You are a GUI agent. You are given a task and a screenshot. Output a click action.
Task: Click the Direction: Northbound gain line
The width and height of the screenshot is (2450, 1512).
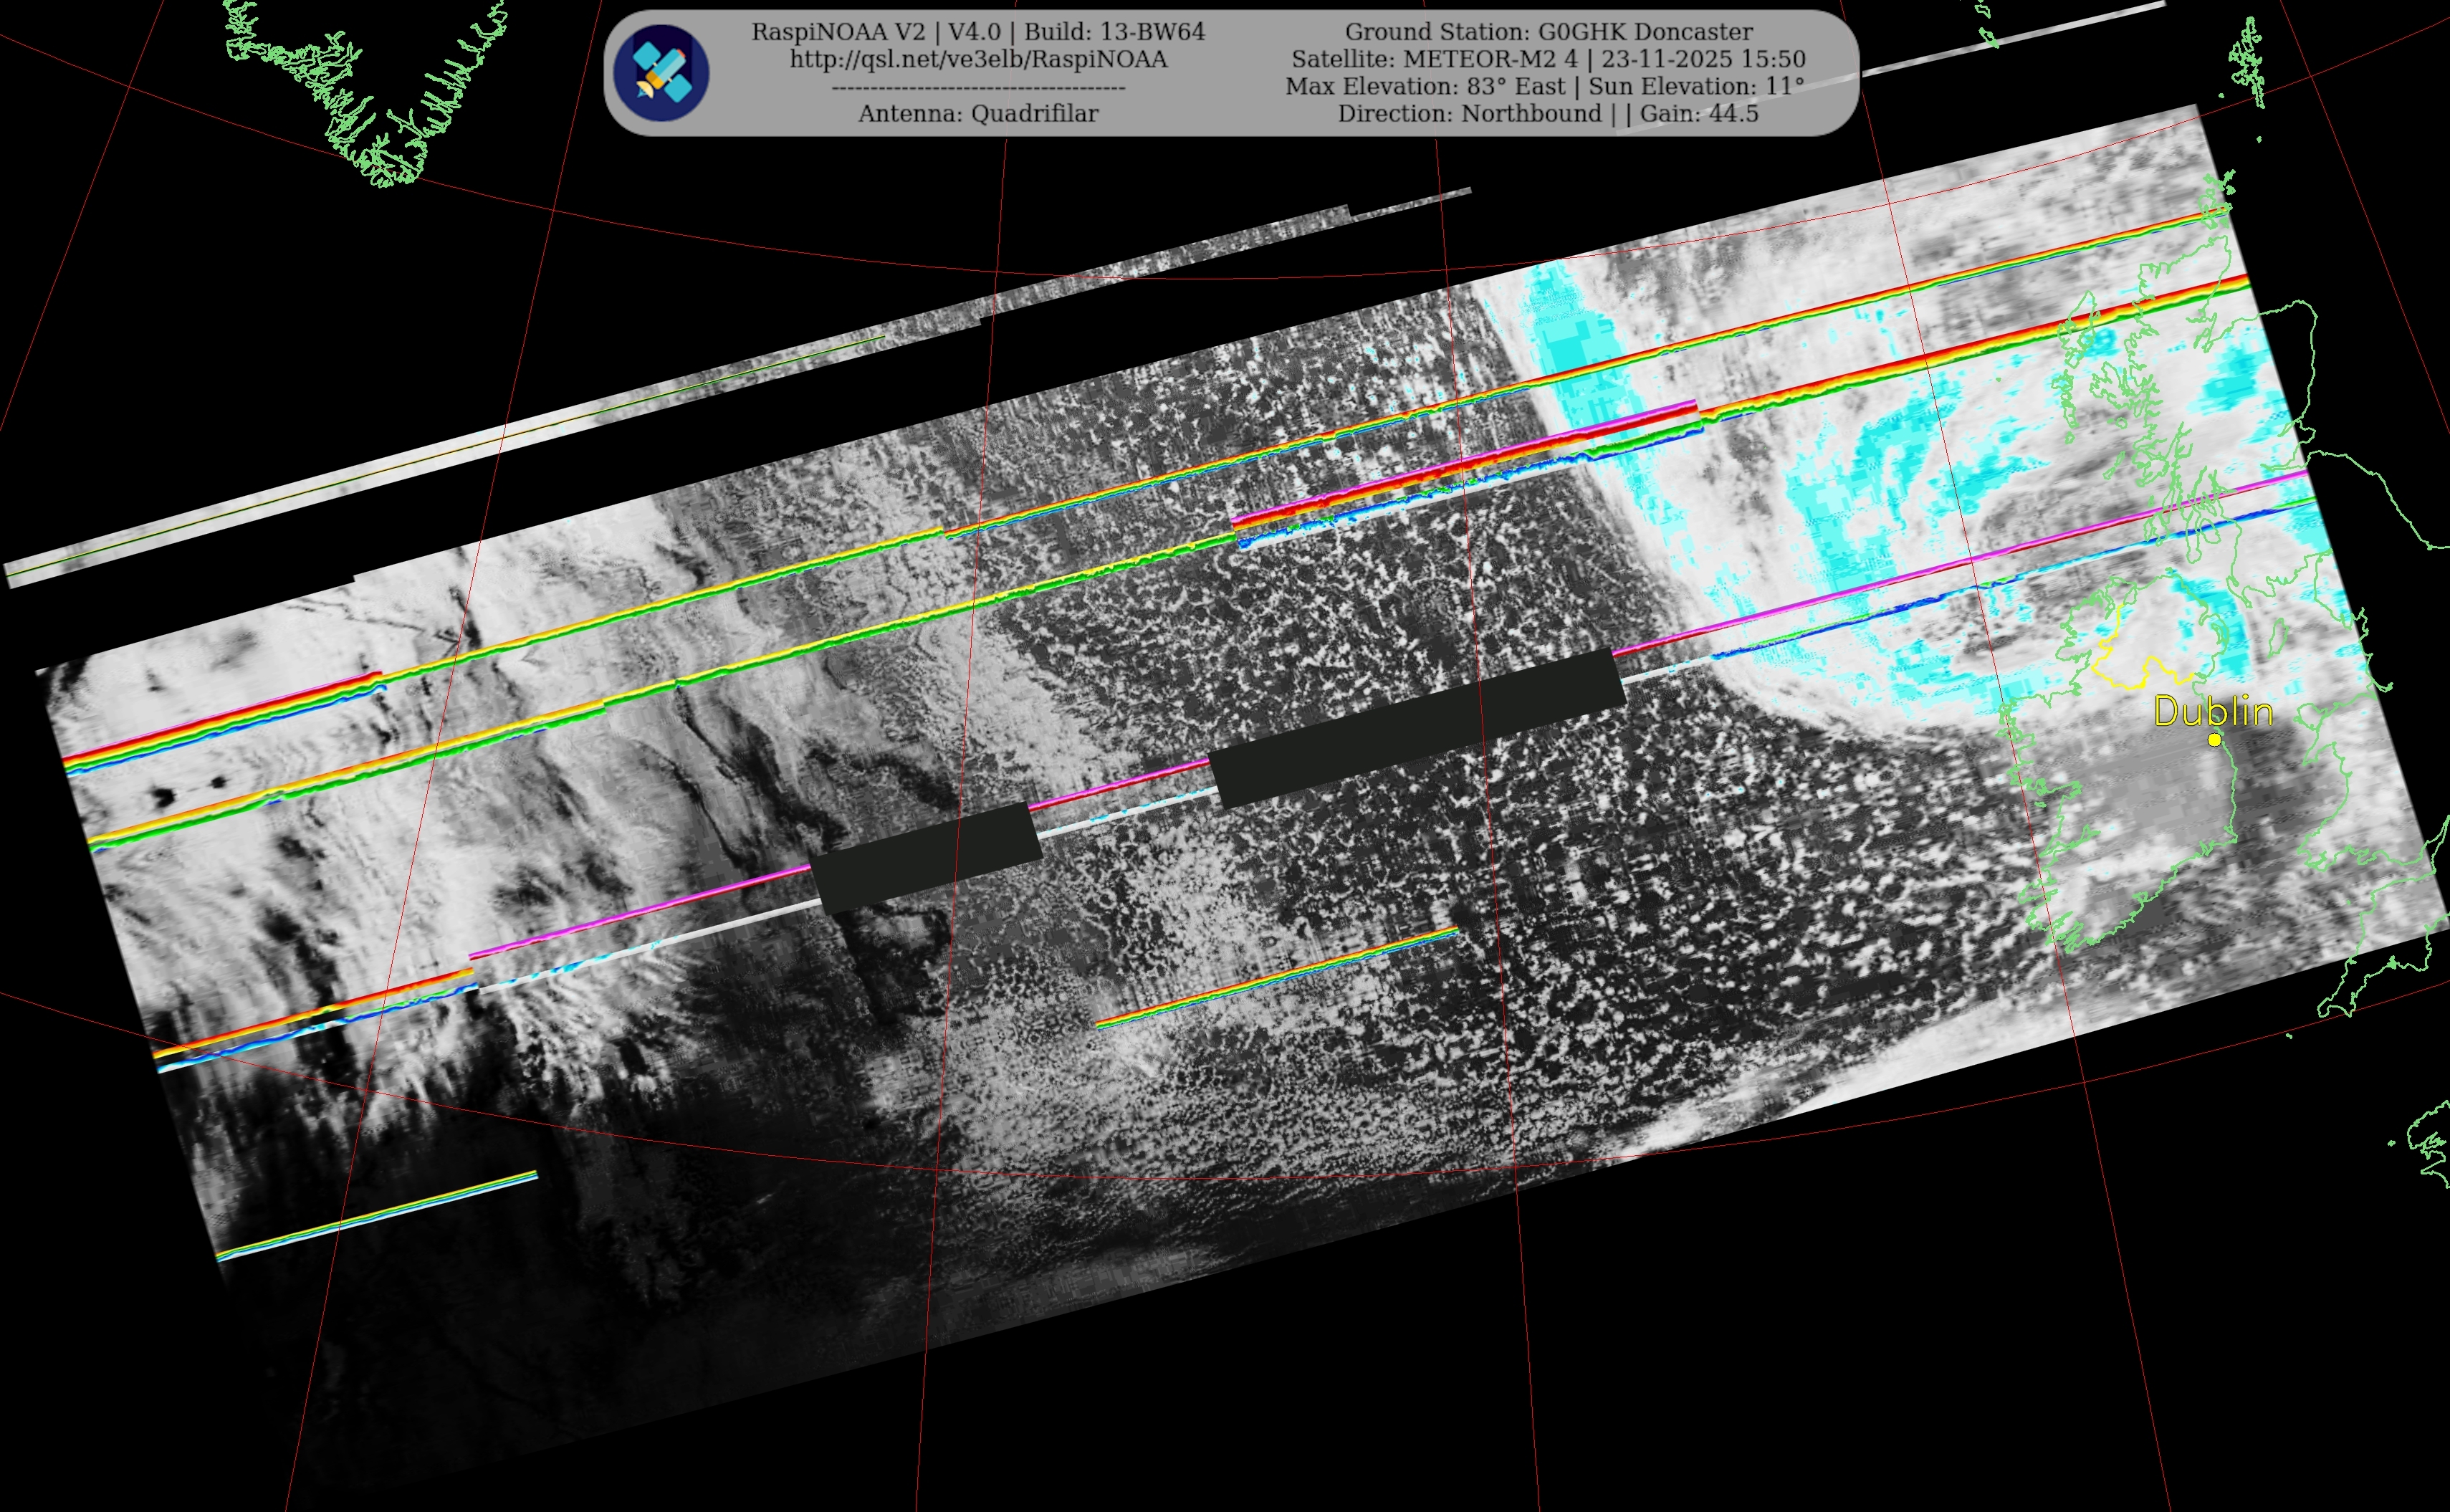(x=1548, y=113)
